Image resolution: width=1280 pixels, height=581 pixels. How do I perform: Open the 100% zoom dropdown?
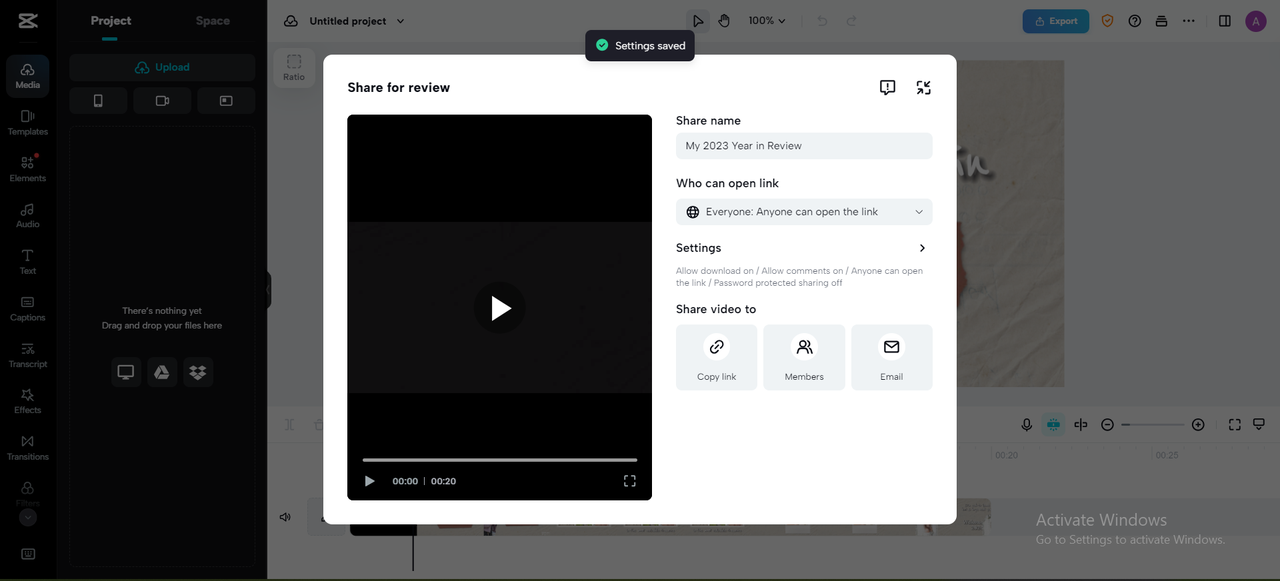coord(767,21)
